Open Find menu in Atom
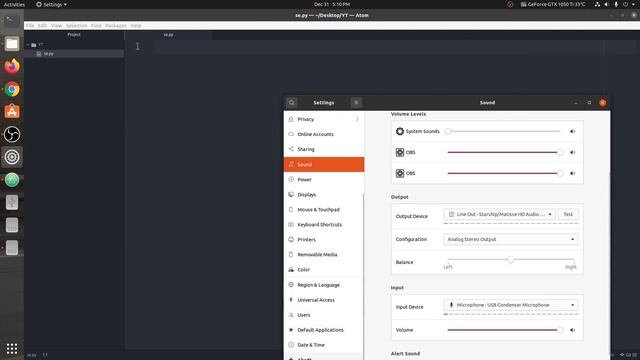 pos(96,25)
